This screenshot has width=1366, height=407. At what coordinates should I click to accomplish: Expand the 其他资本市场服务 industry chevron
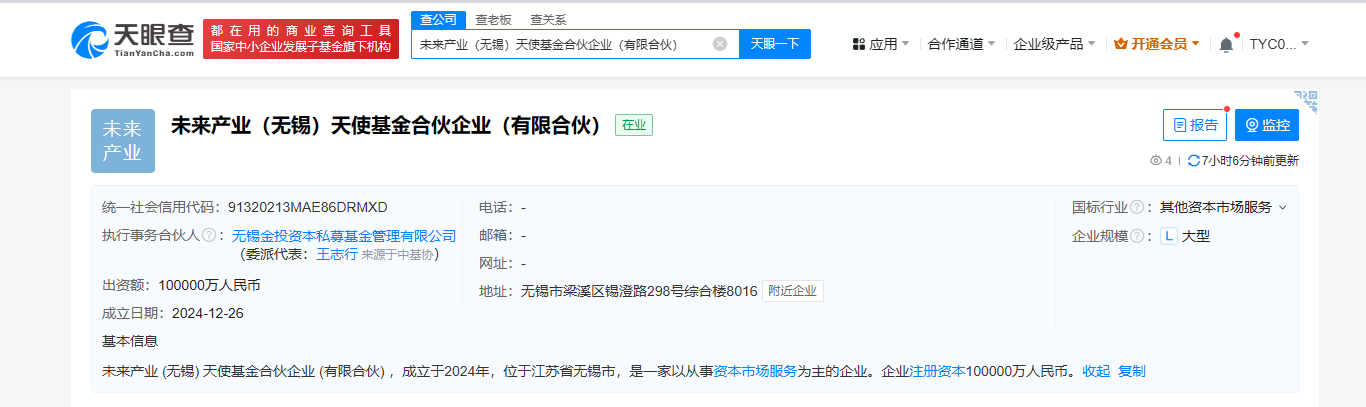[1283, 207]
